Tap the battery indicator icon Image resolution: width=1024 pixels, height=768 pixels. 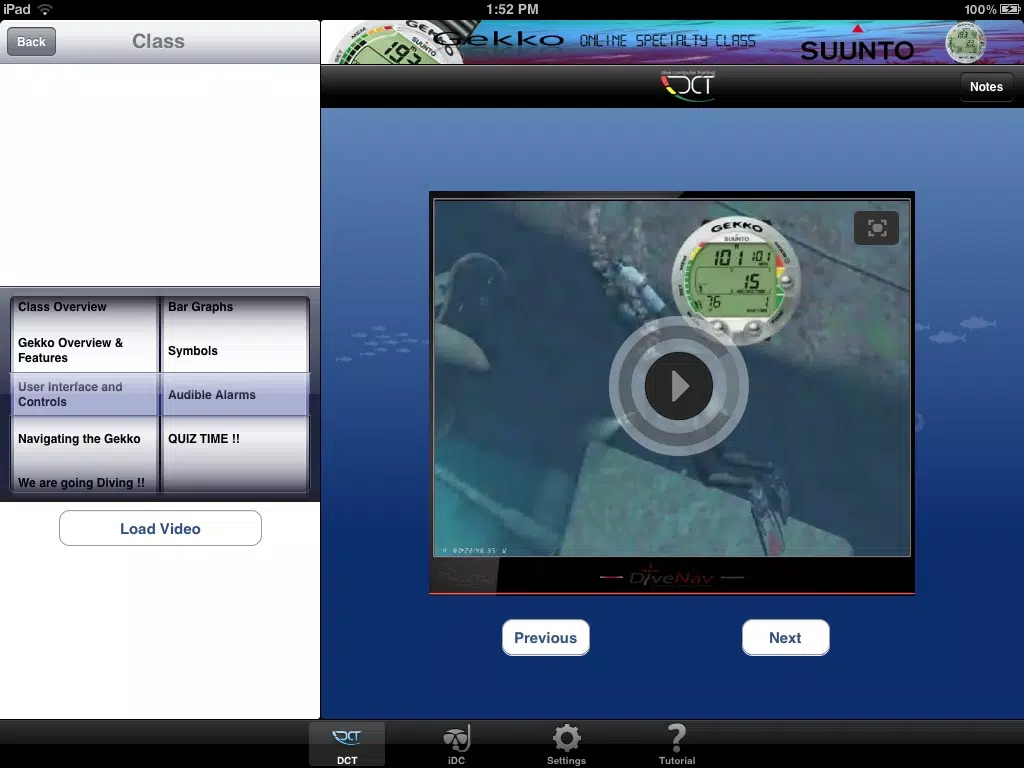point(1010,9)
